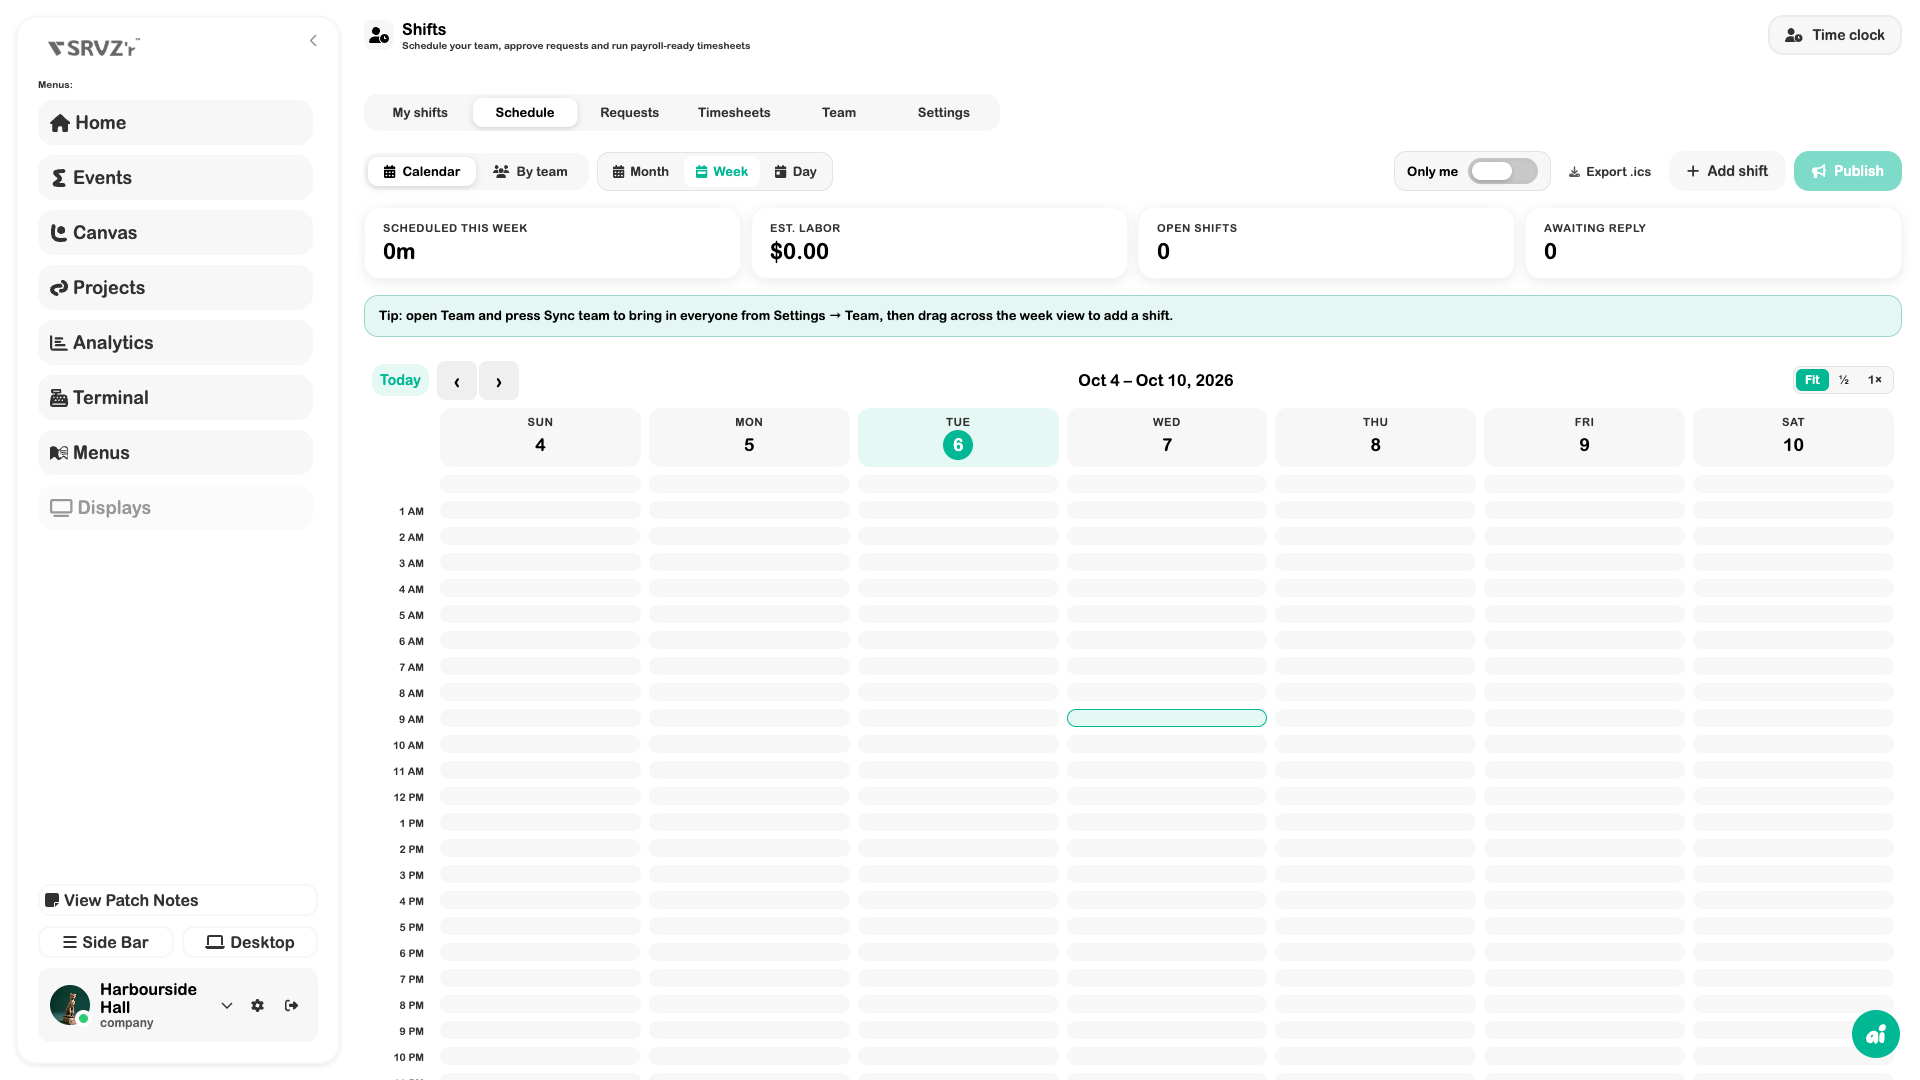
Task: Switch calendar to Month view
Action: (x=641, y=172)
